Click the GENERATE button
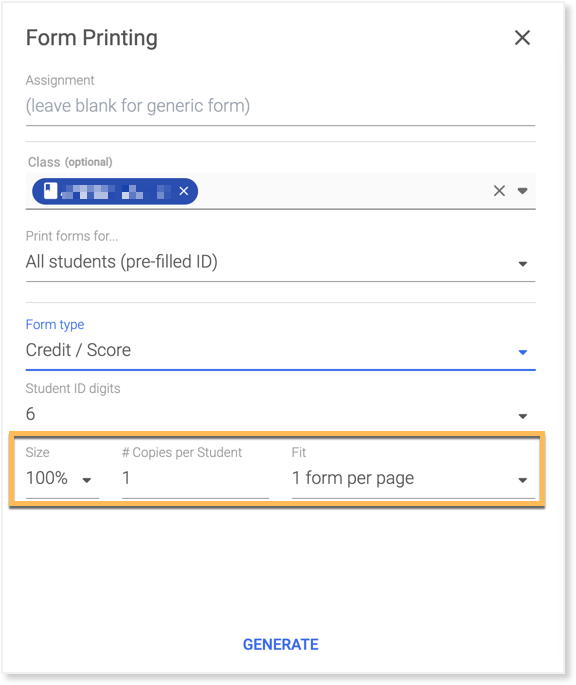 pos(281,644)
